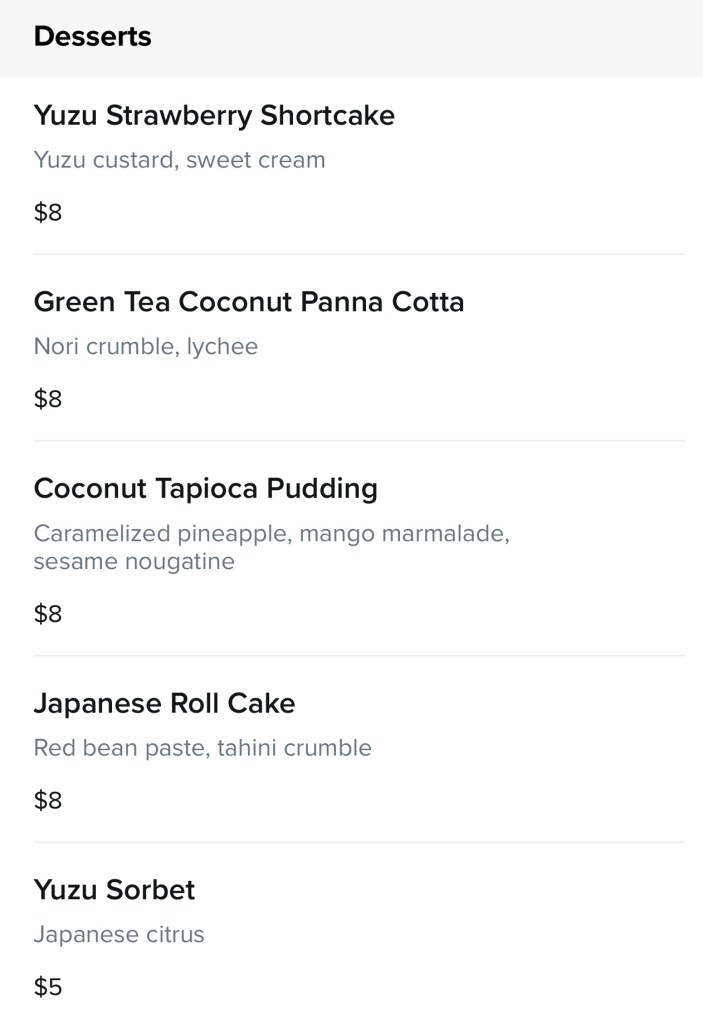
Task: Click the Japanese citrus description
Action: pyautogui.click(x=118, y=935)
